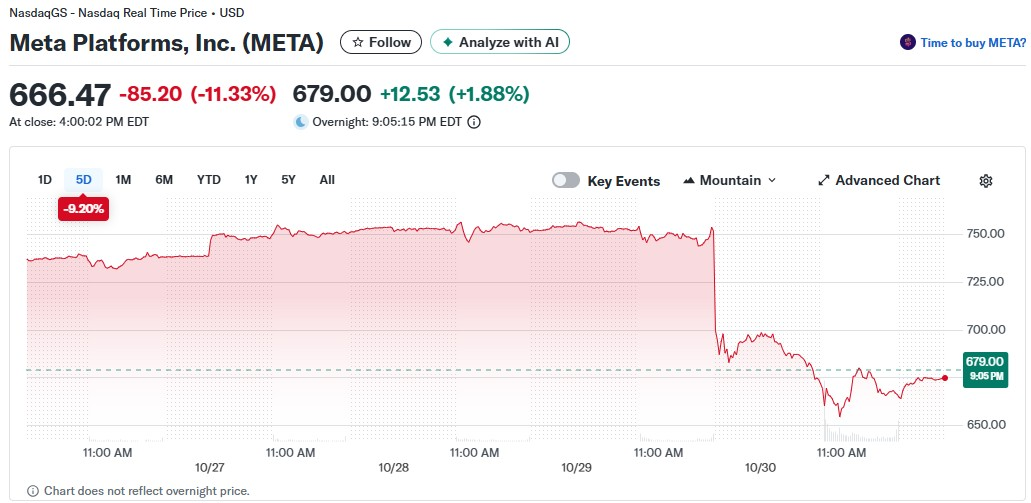Open the Time to buy META? link
This screenshot has height=503, width=1031.
972,42
